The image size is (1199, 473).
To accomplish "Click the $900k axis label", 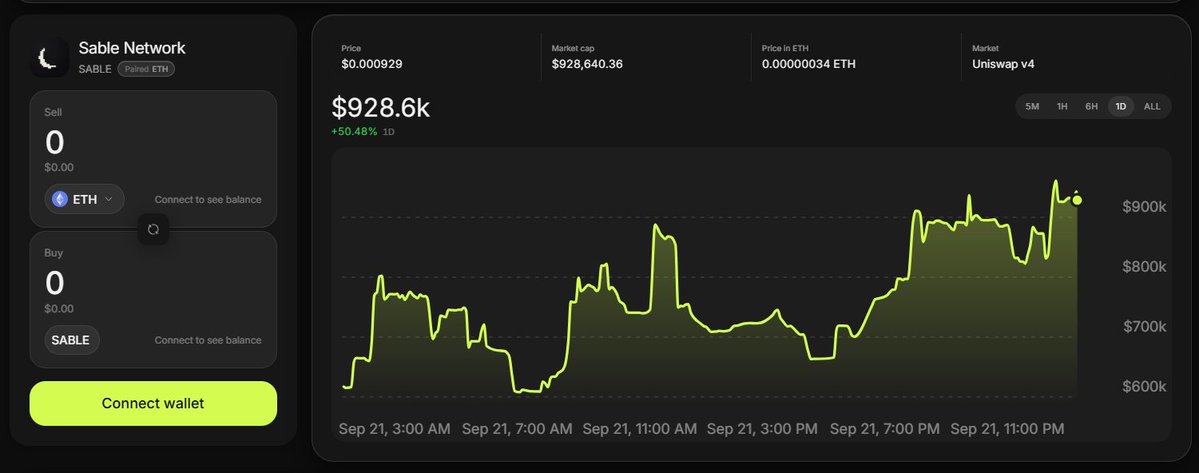I will pos(1144,206).
